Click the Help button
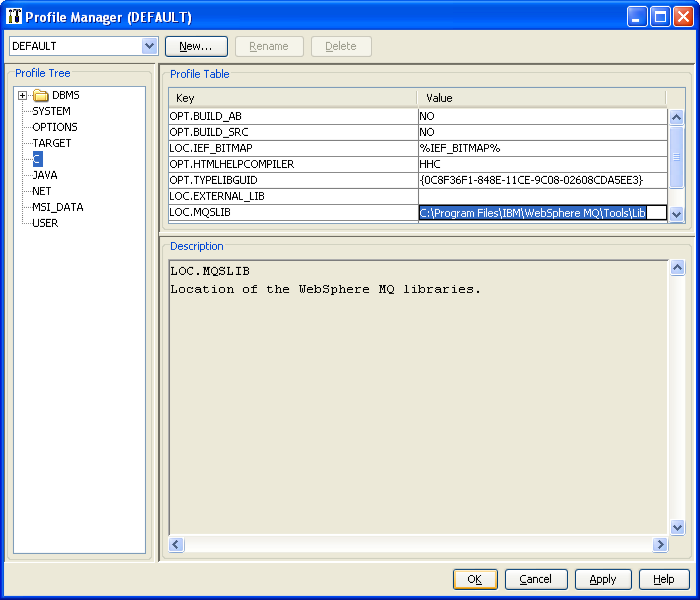700x600 pixels. click(x=664, y=579)
